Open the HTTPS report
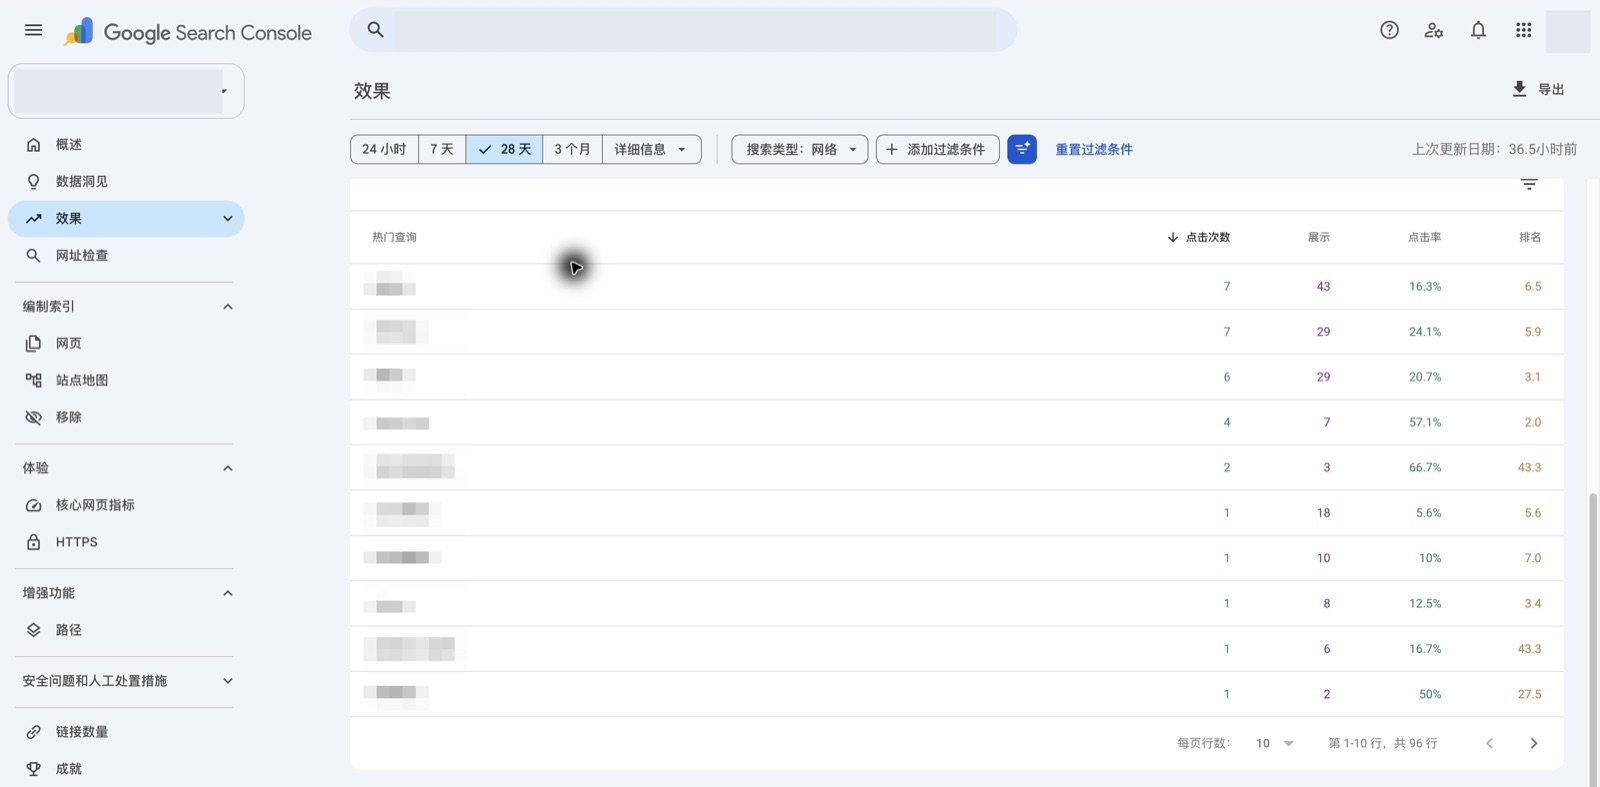The width and height of the screenshot is (1600, 787). pyautogui.click(x=126, y=542)
